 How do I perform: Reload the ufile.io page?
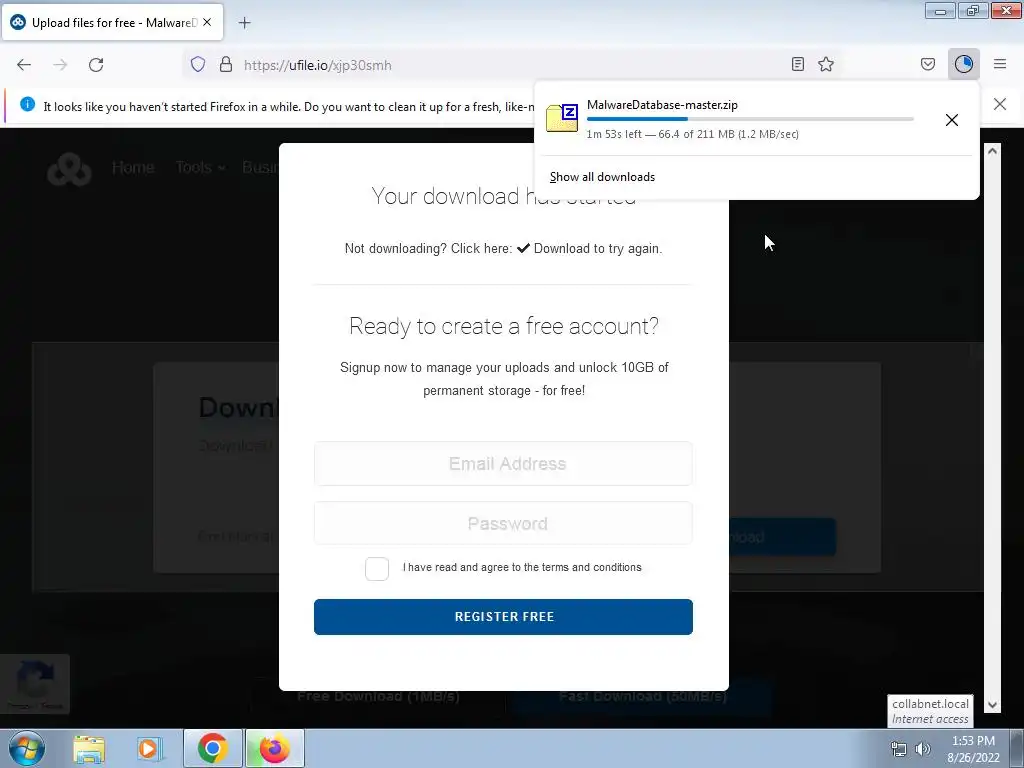[x=96, y=65]
